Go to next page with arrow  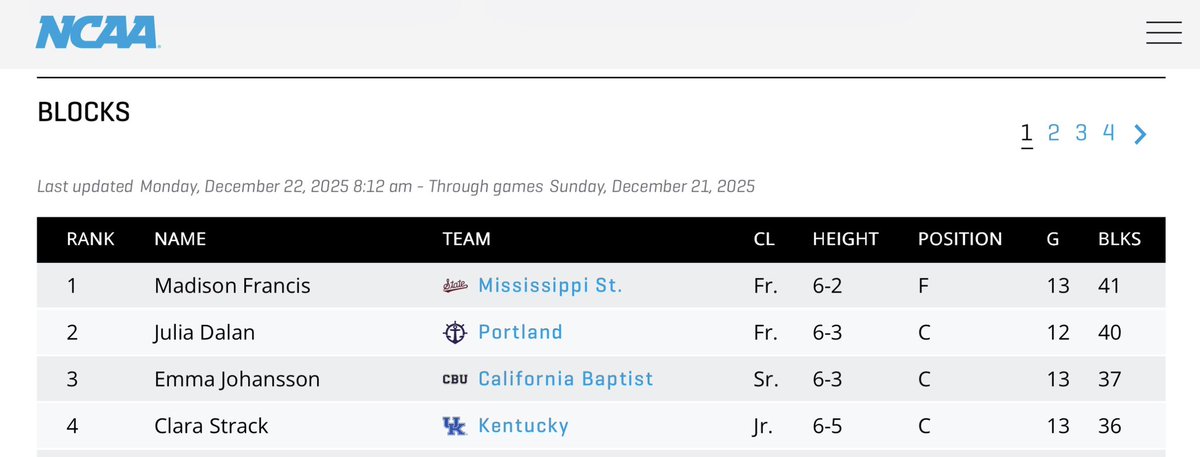1141,134
